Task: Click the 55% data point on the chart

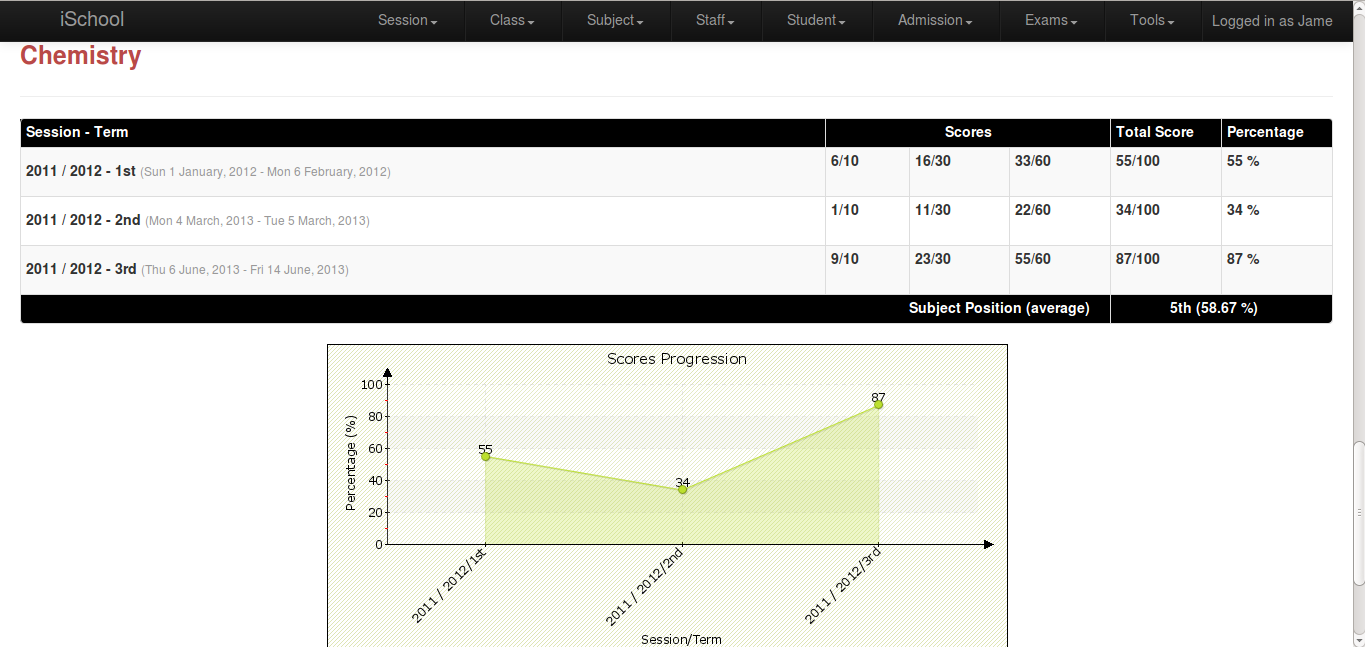Action: pyautogui.click(x=485, y=456)
